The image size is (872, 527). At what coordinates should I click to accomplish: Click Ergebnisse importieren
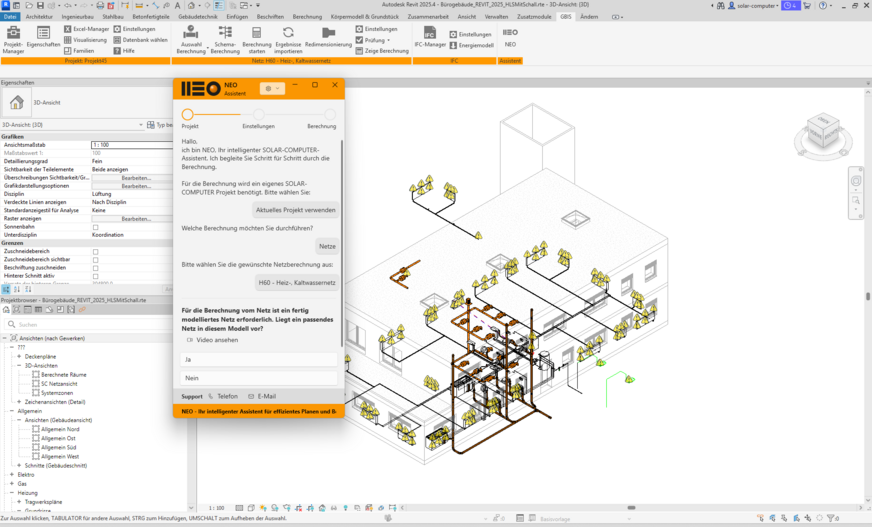[x=288, y=39]
